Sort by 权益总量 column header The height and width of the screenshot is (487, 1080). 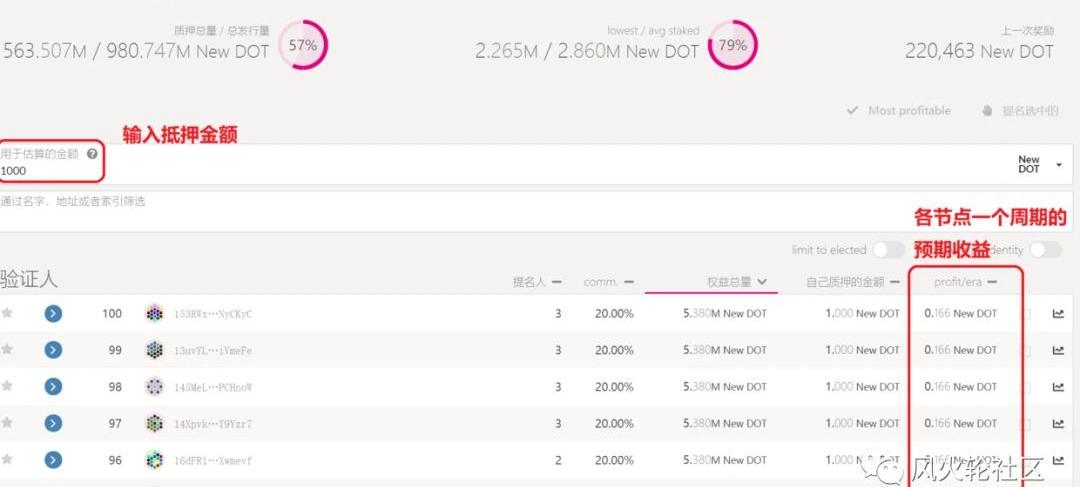[x=735, y=282]
